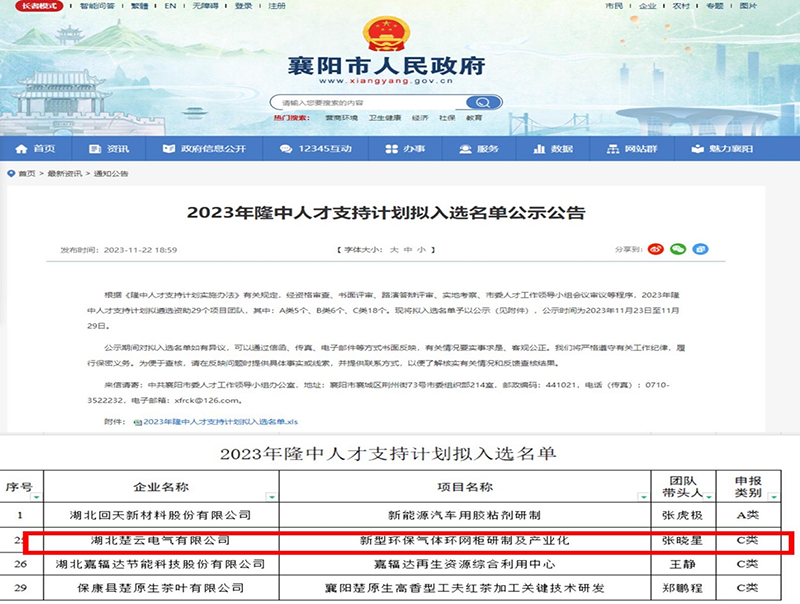Open the 12345互动 navigation item
The image size is (800, 604).
324,149
